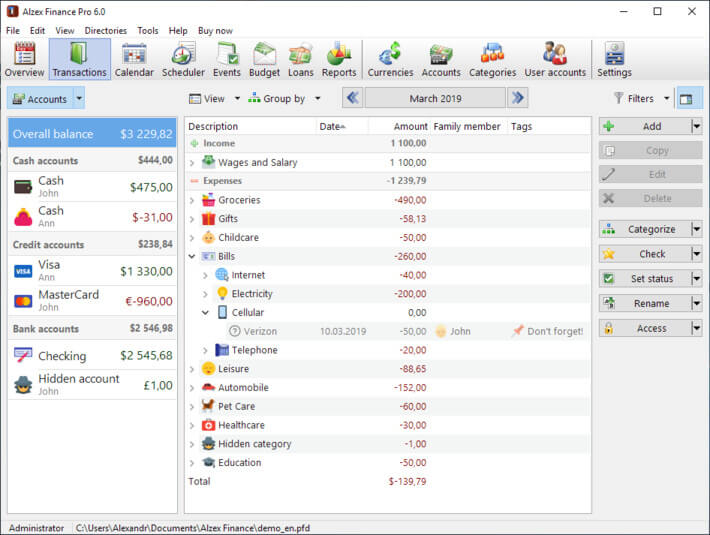Open the Access dropdown arrow
Viewport: 710px width, 535px height.
click(x=697, y=328)
